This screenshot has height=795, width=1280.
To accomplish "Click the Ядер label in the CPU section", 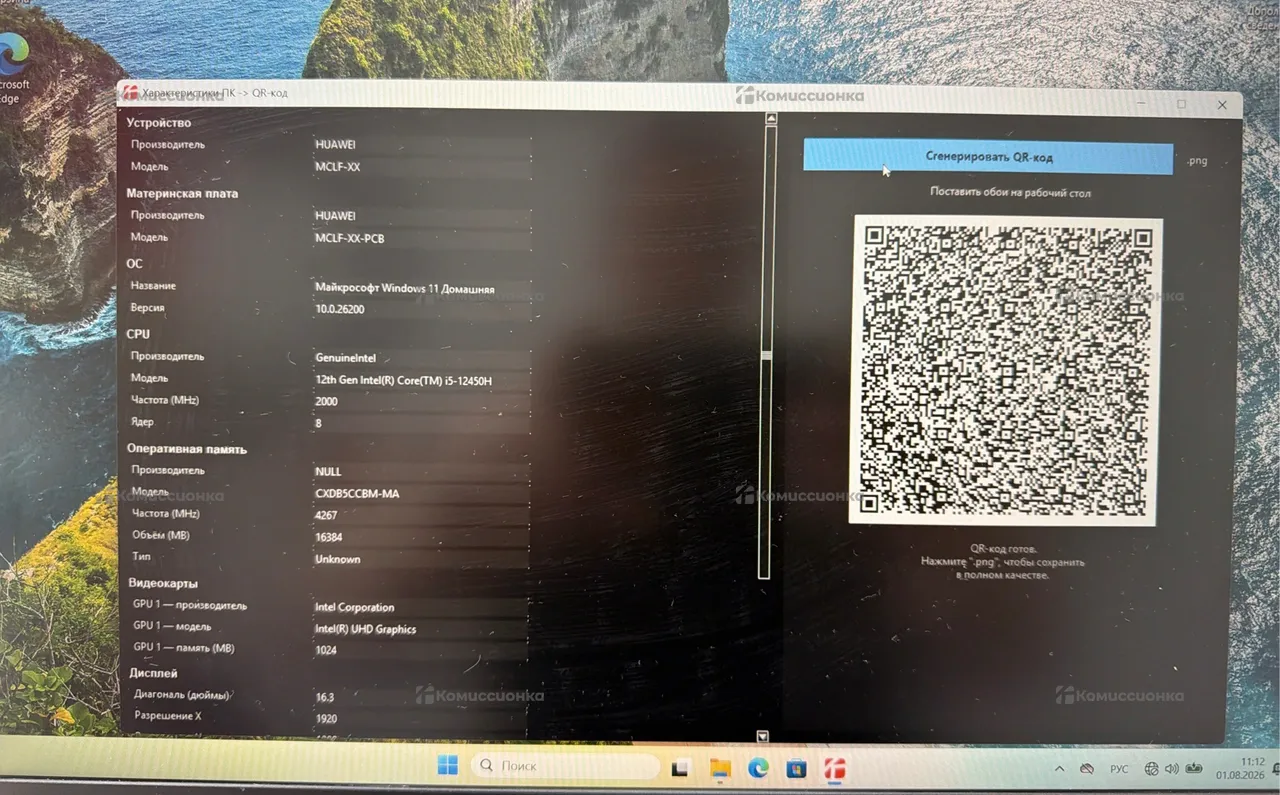I will (142, 422).
